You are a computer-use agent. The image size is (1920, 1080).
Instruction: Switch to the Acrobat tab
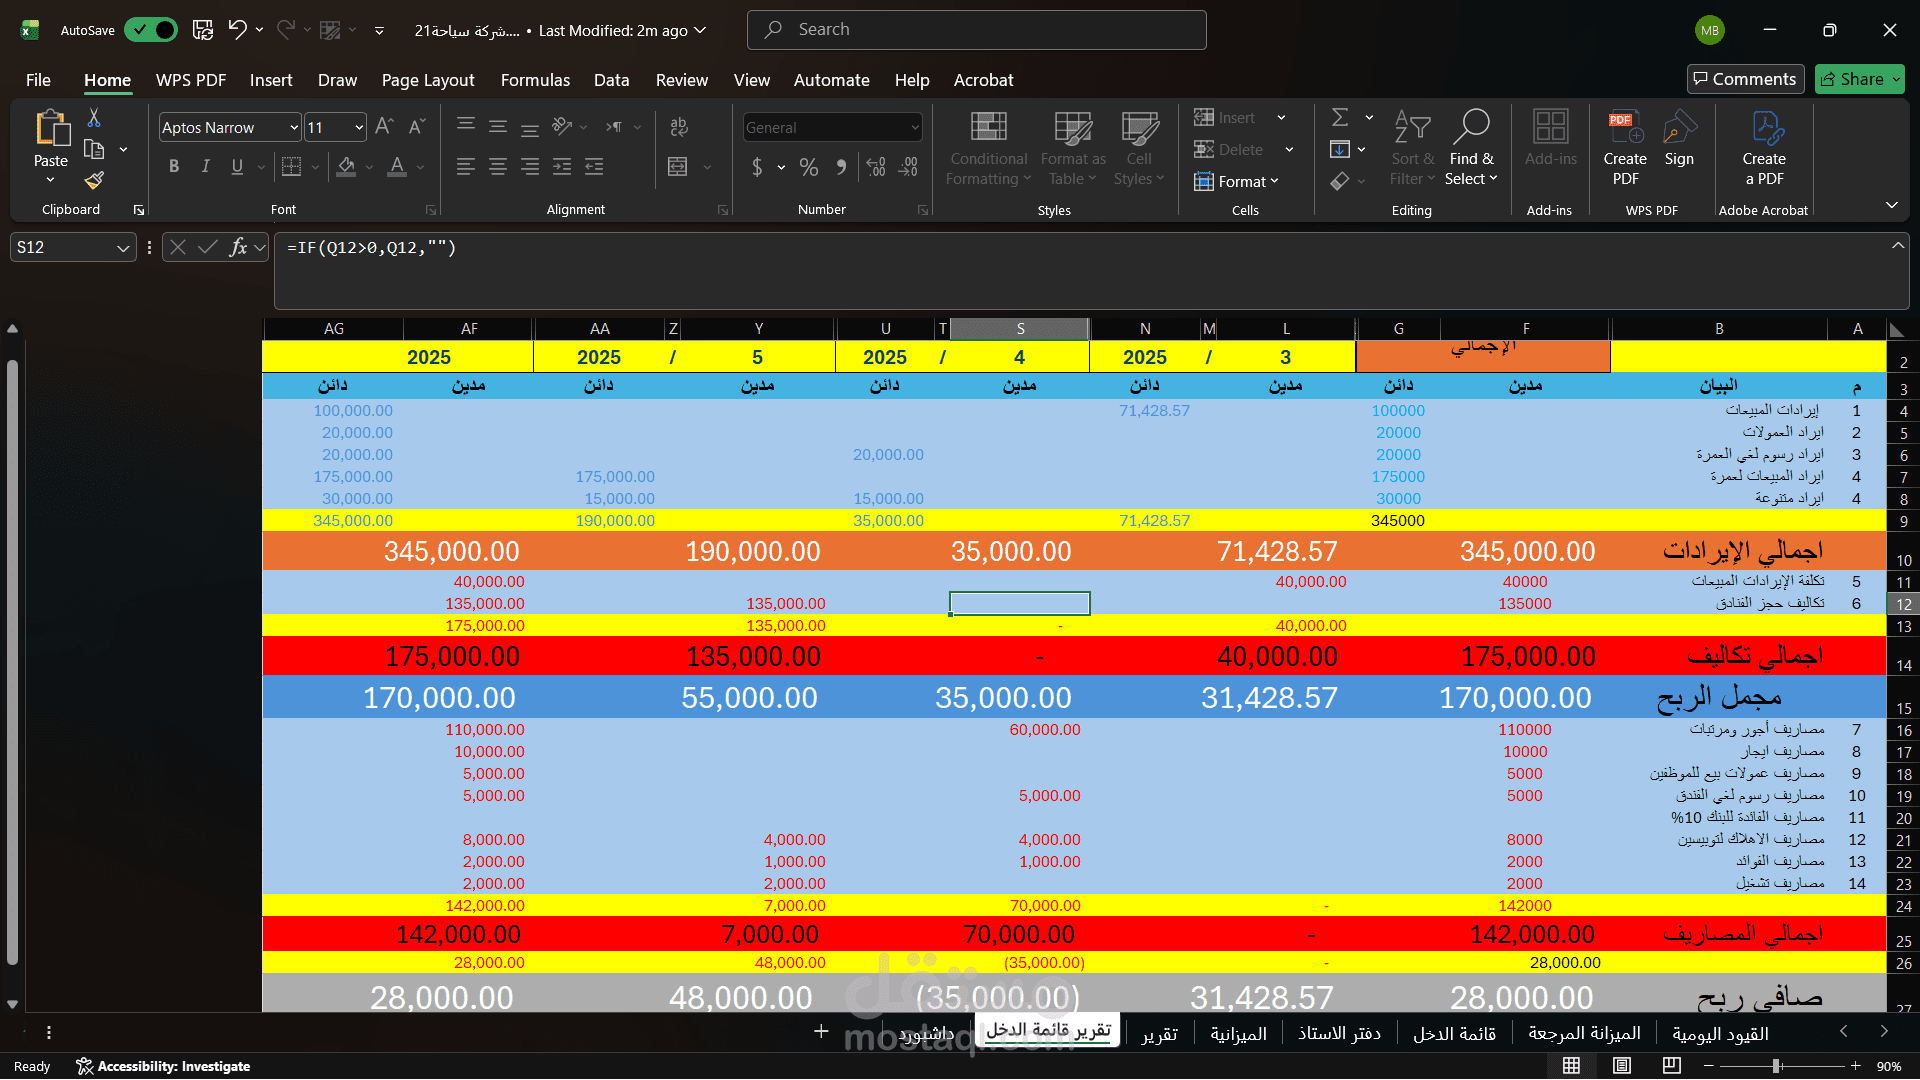click(983, 80)
